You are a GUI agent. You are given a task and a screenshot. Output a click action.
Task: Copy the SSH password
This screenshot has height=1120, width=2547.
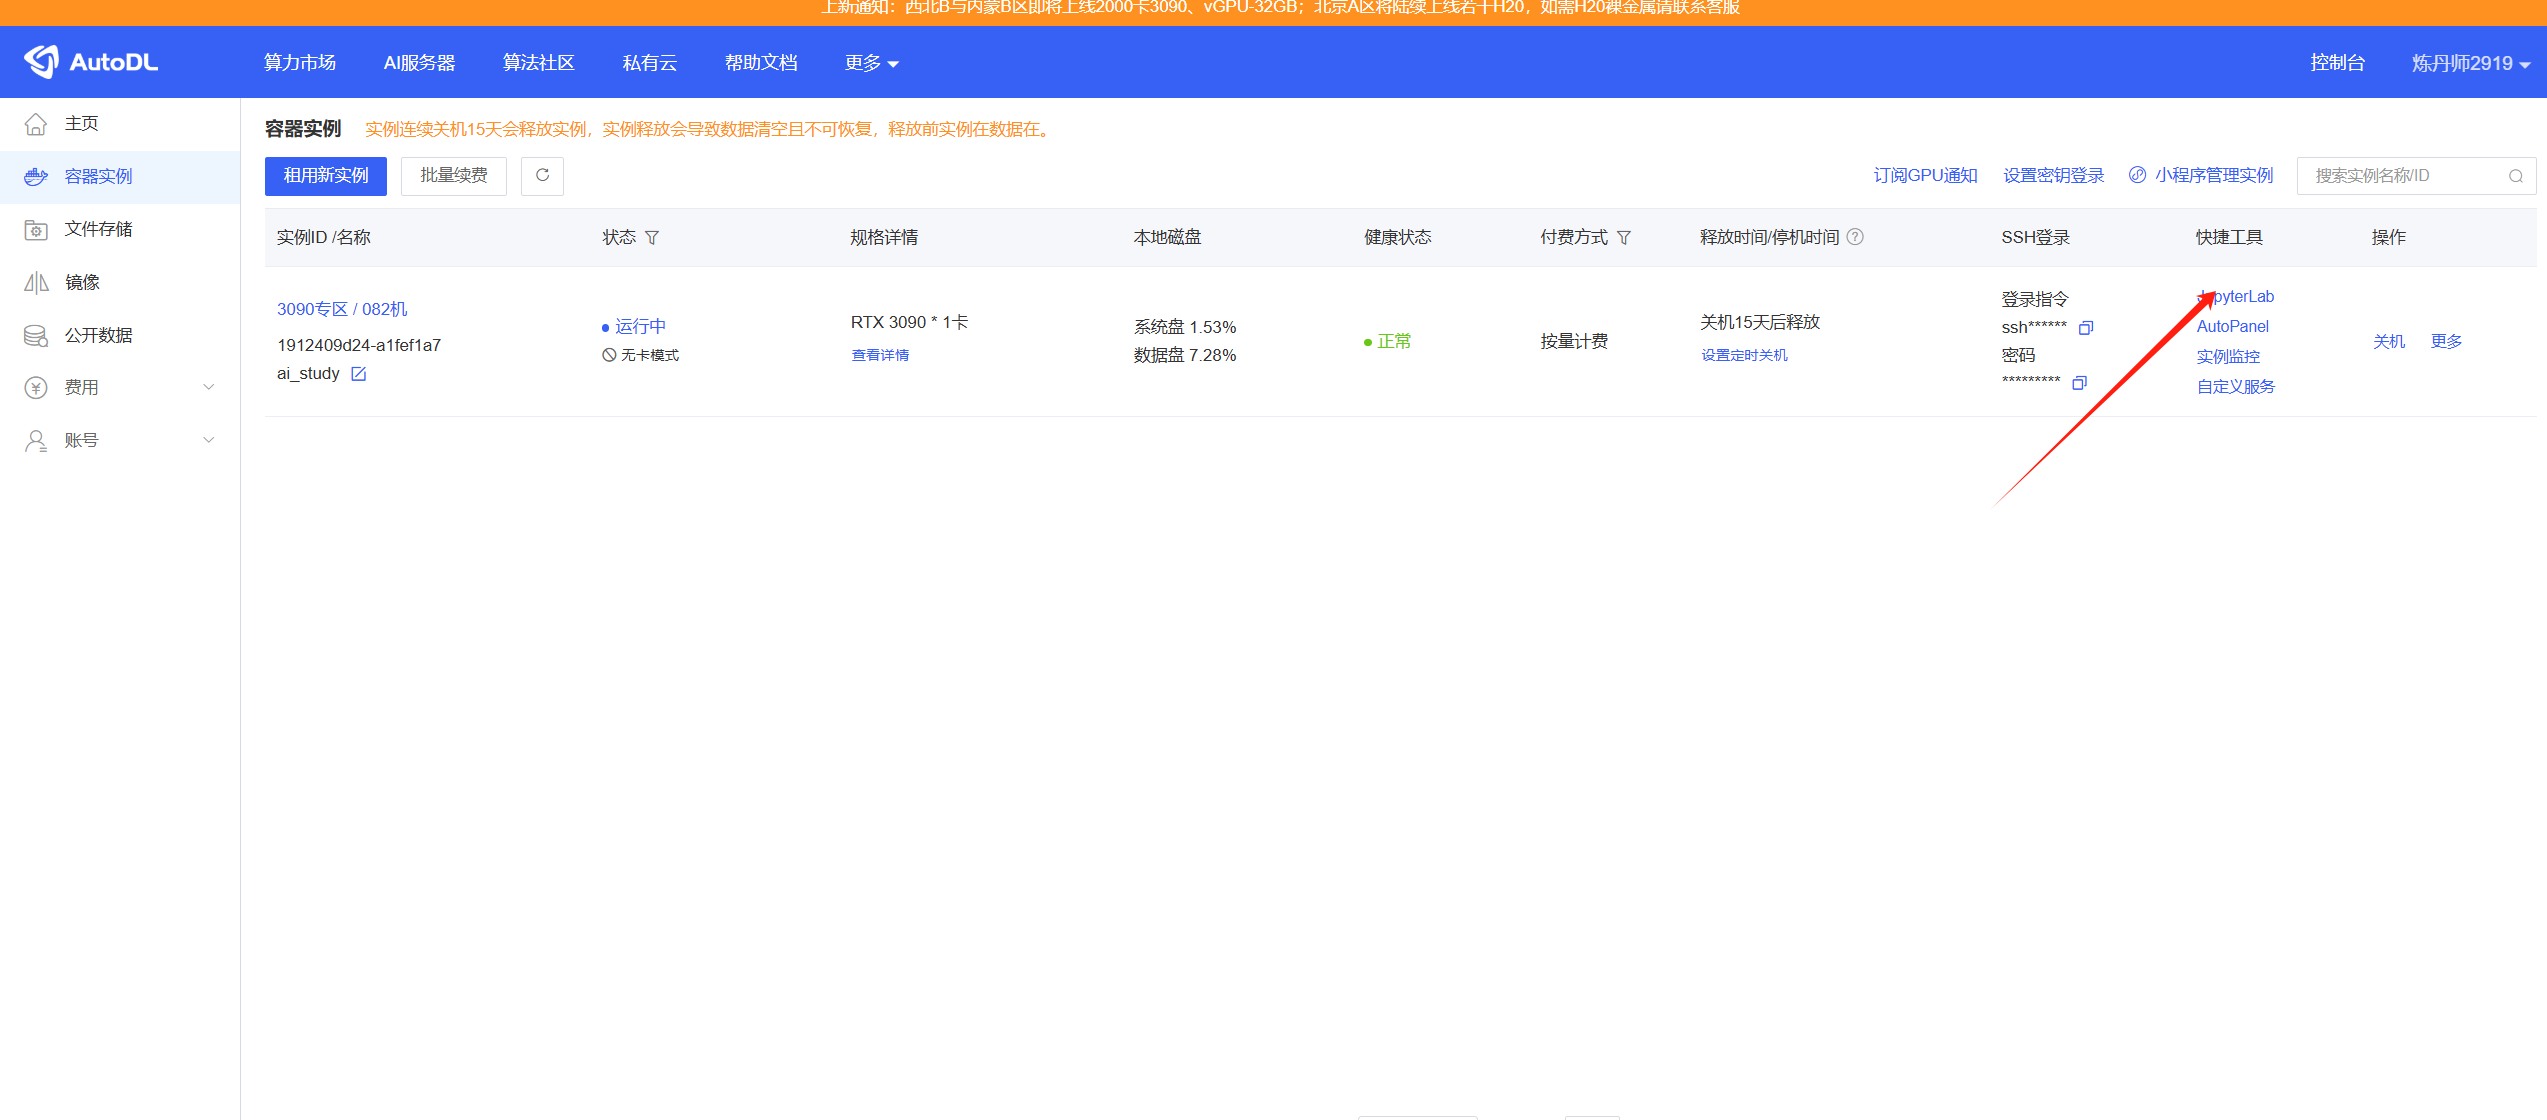pyautogui.click(x=2080, y=383)
